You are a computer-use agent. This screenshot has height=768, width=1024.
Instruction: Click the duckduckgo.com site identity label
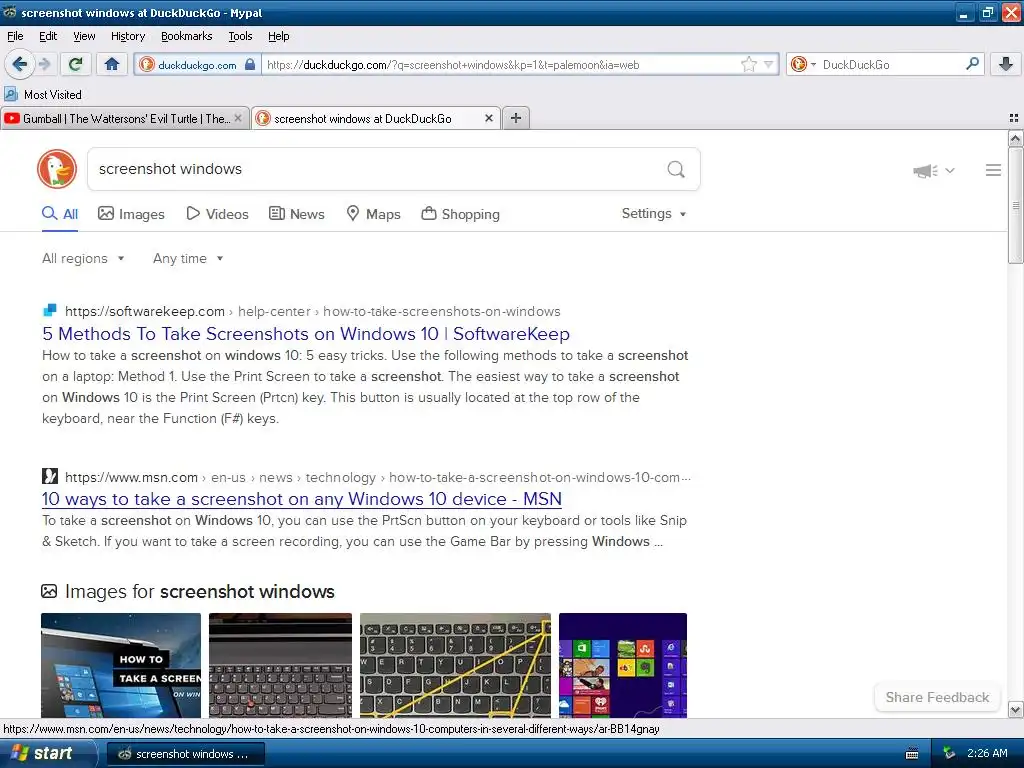pyautogui.click(x=197, y=65)
